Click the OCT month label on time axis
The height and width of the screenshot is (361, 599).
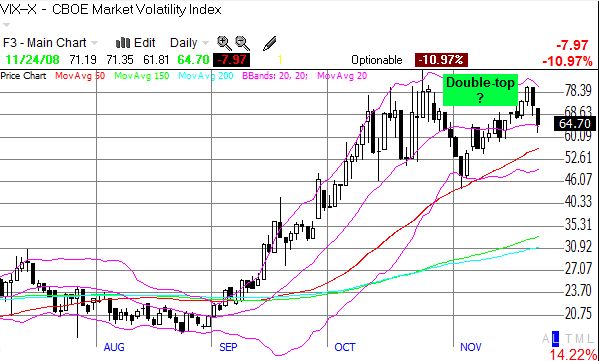click(x=345, y=347)
